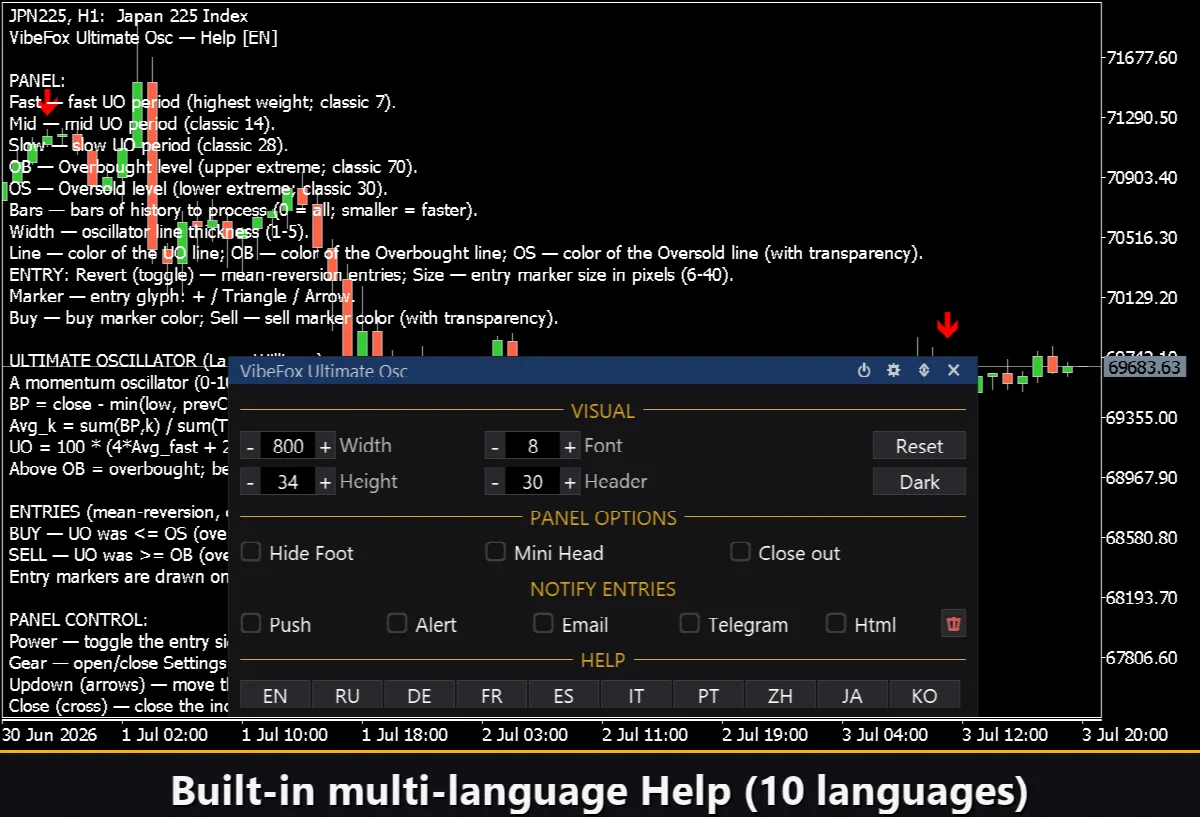1200x817 pixels.
Task: Tick the Close out checkbox
Action: (740, 552)
